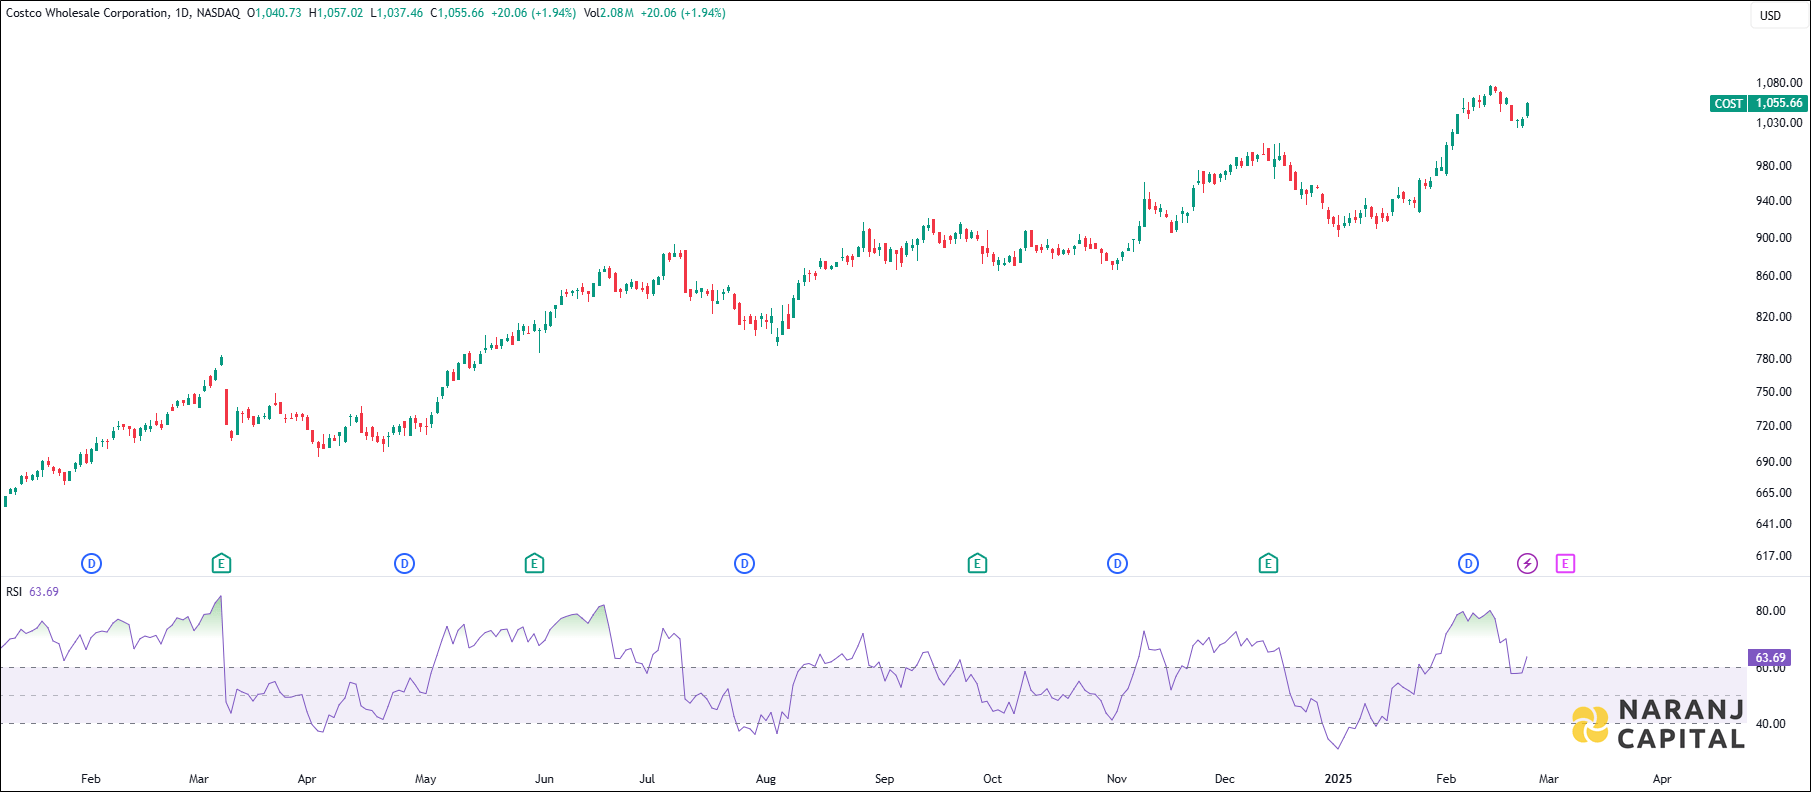Click the dividend marker in Feb 2025

tap(1468, 564)
